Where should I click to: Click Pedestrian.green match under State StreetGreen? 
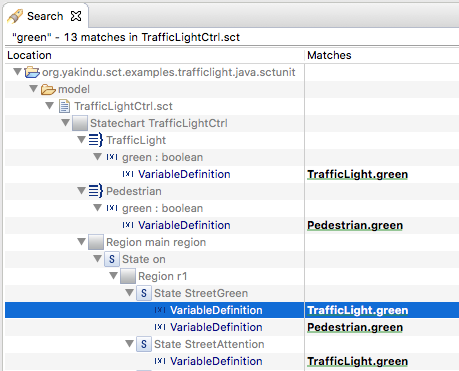[355, 327]
